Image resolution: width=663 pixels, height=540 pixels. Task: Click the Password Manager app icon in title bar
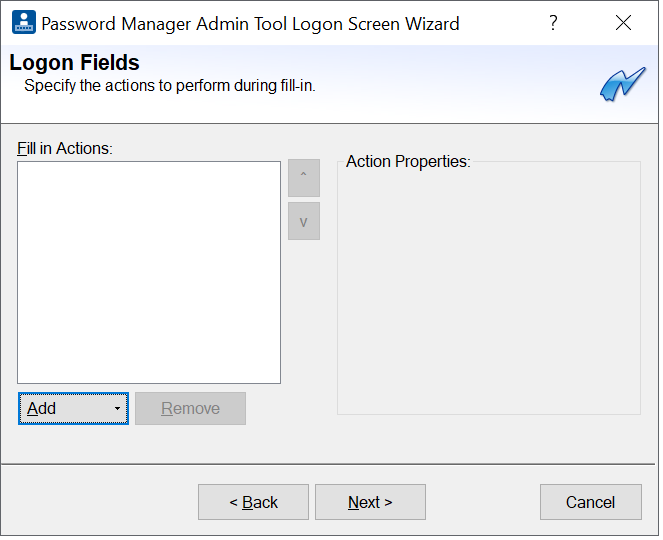point(23,22)
